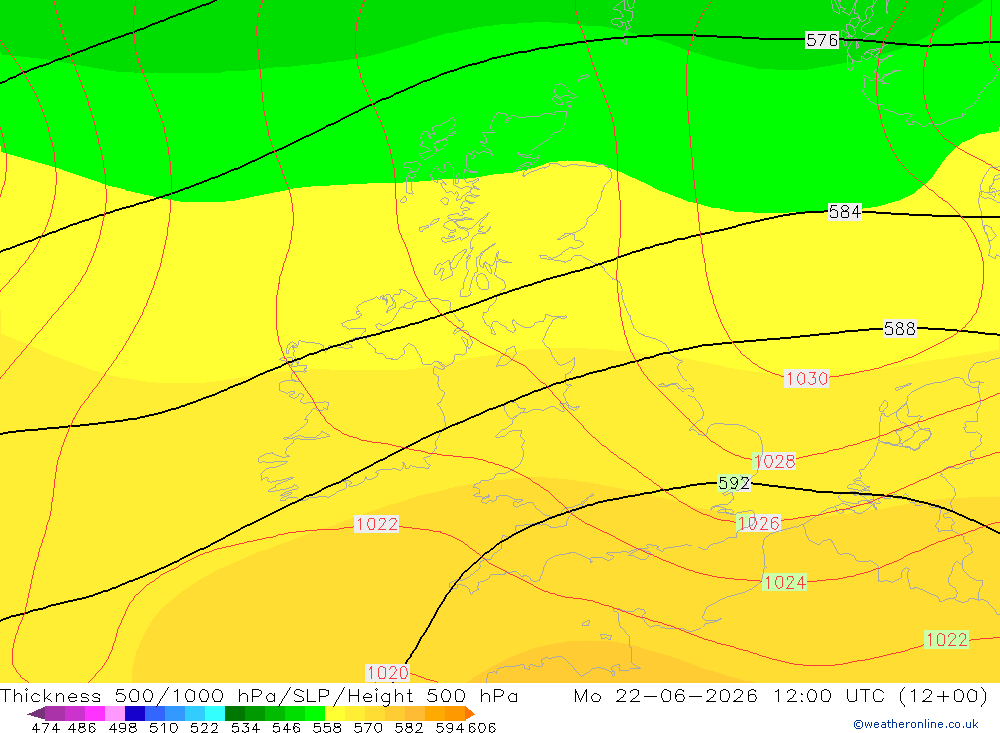The image size is (1000, 733).
Task: Click the 546 legend value
Action: (286, 728)
